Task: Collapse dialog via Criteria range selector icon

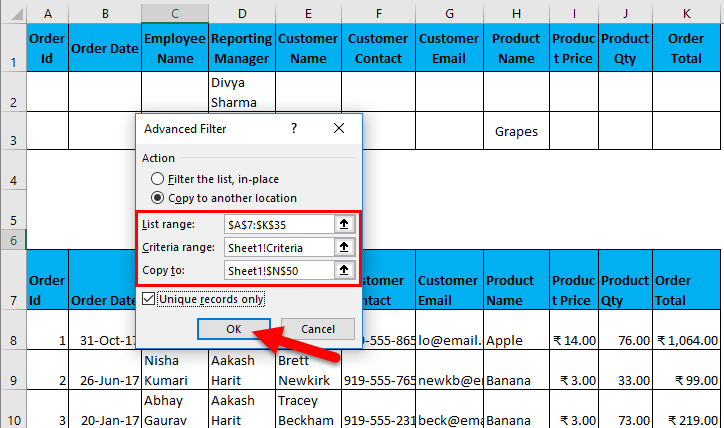Action: [x=344, y=247]
